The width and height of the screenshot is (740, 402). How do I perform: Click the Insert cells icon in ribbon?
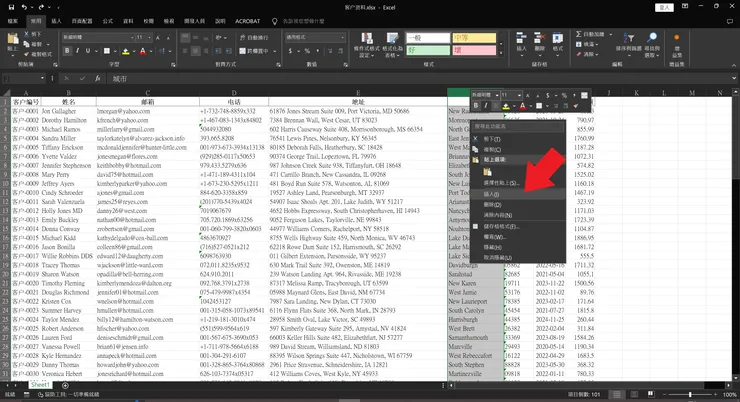coord(521,39)
